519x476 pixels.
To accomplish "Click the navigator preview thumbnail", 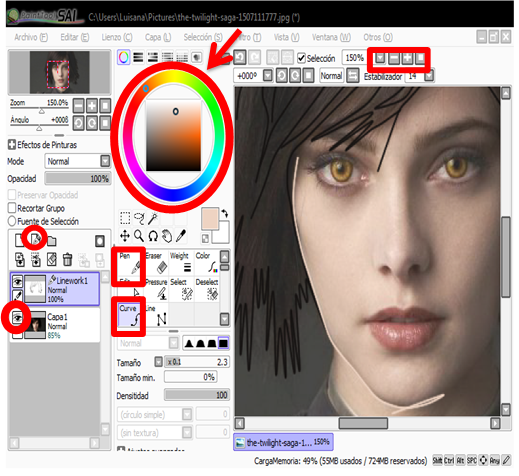I will (59, 72).
